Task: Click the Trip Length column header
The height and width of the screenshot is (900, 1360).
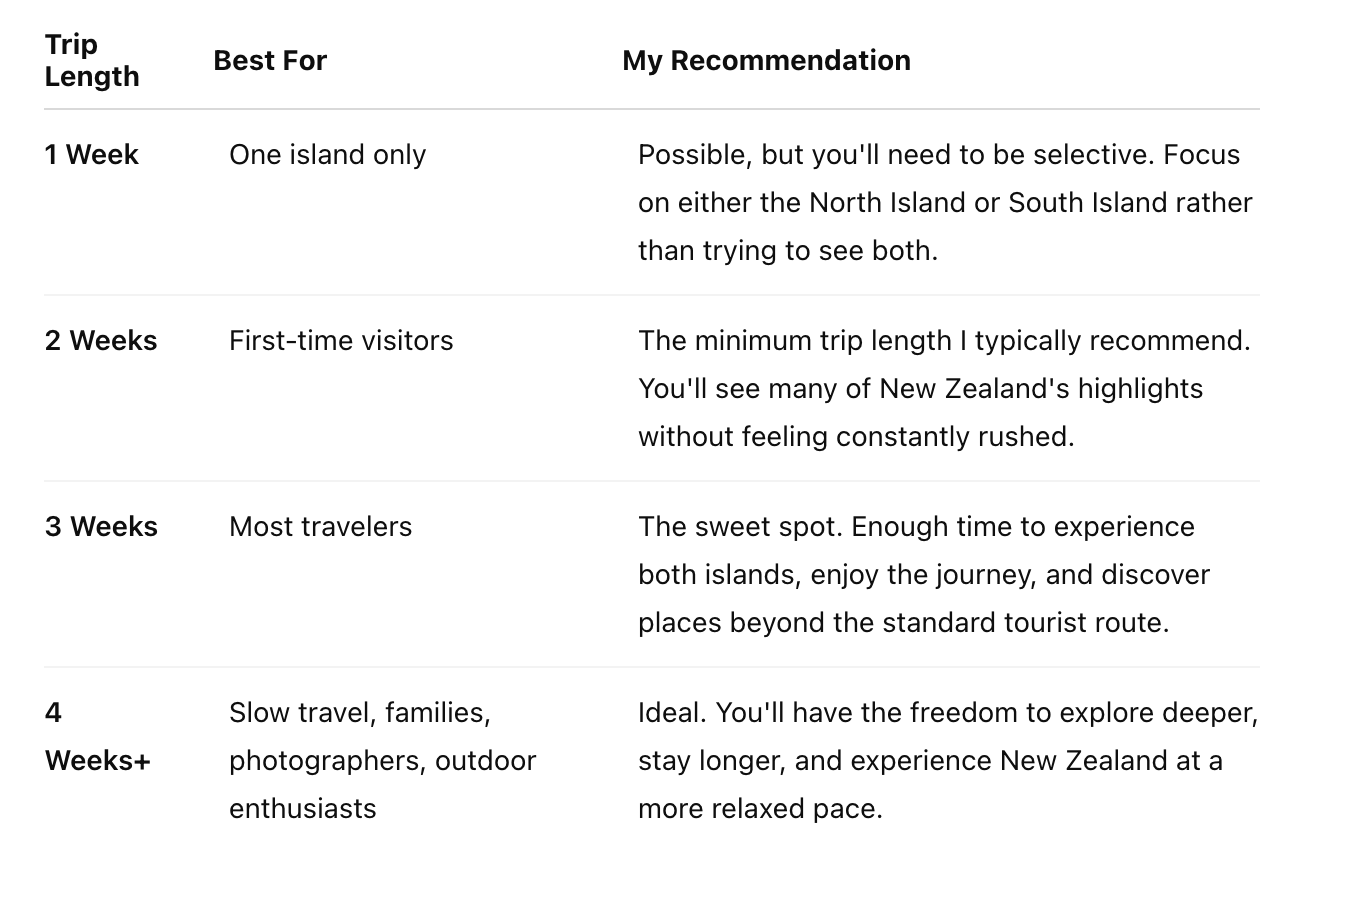Action: (x=92, y=60)
